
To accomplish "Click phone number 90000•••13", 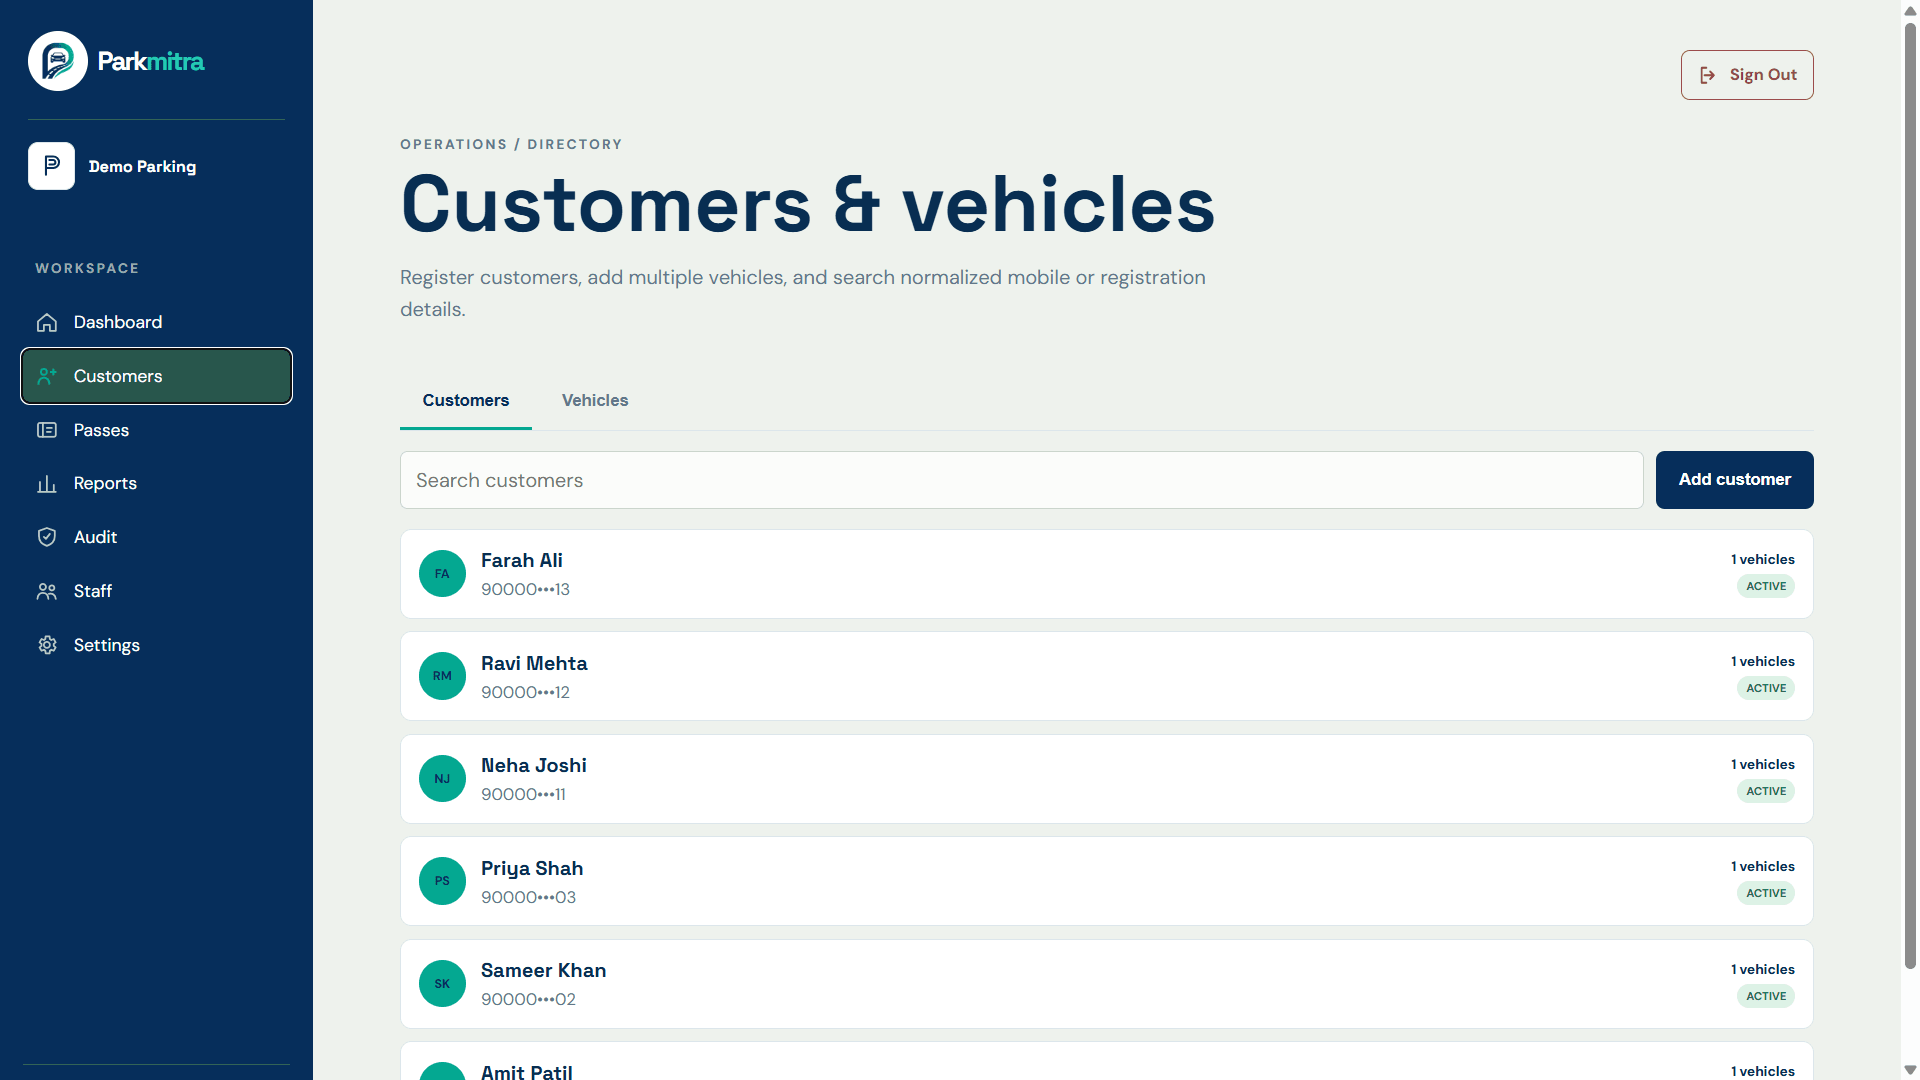I will tap(525, 590).
